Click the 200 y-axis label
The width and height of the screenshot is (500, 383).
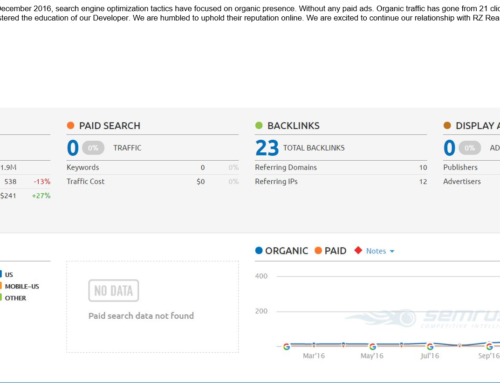coord(261,311)
